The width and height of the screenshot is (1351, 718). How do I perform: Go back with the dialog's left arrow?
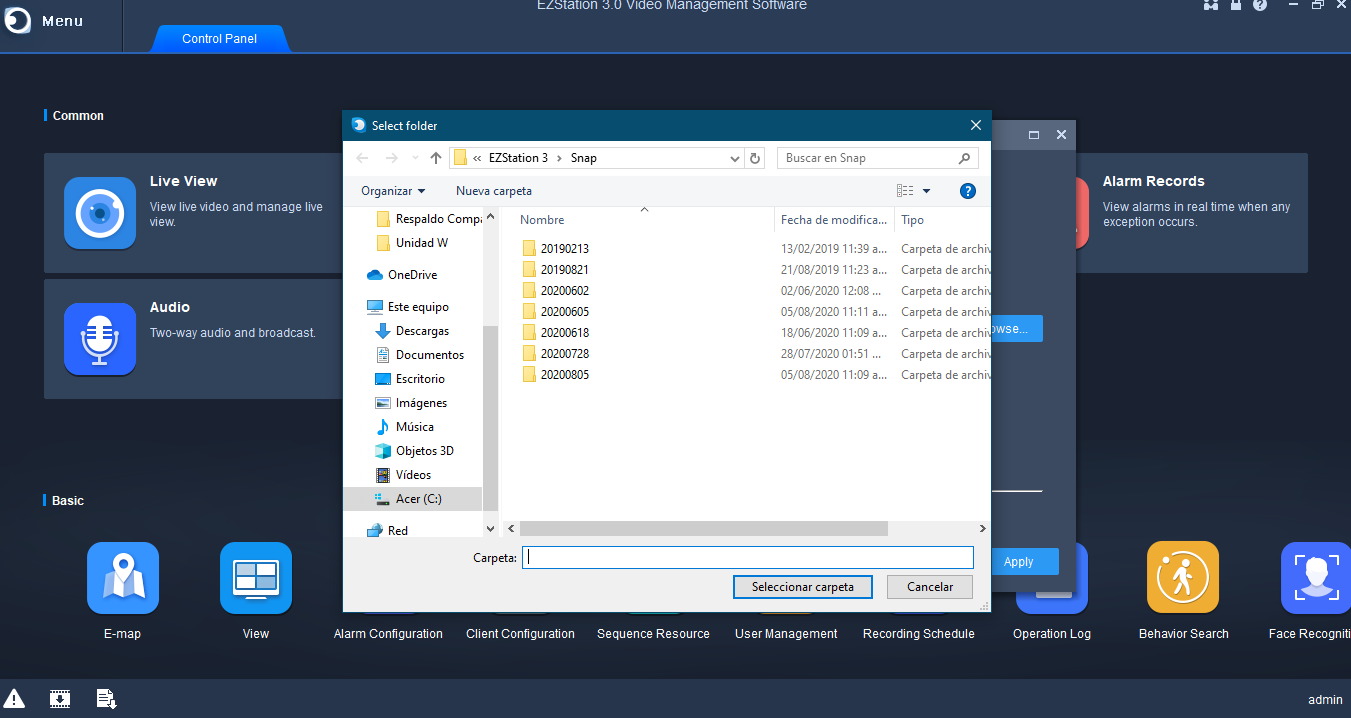click(x=362, y=158)
